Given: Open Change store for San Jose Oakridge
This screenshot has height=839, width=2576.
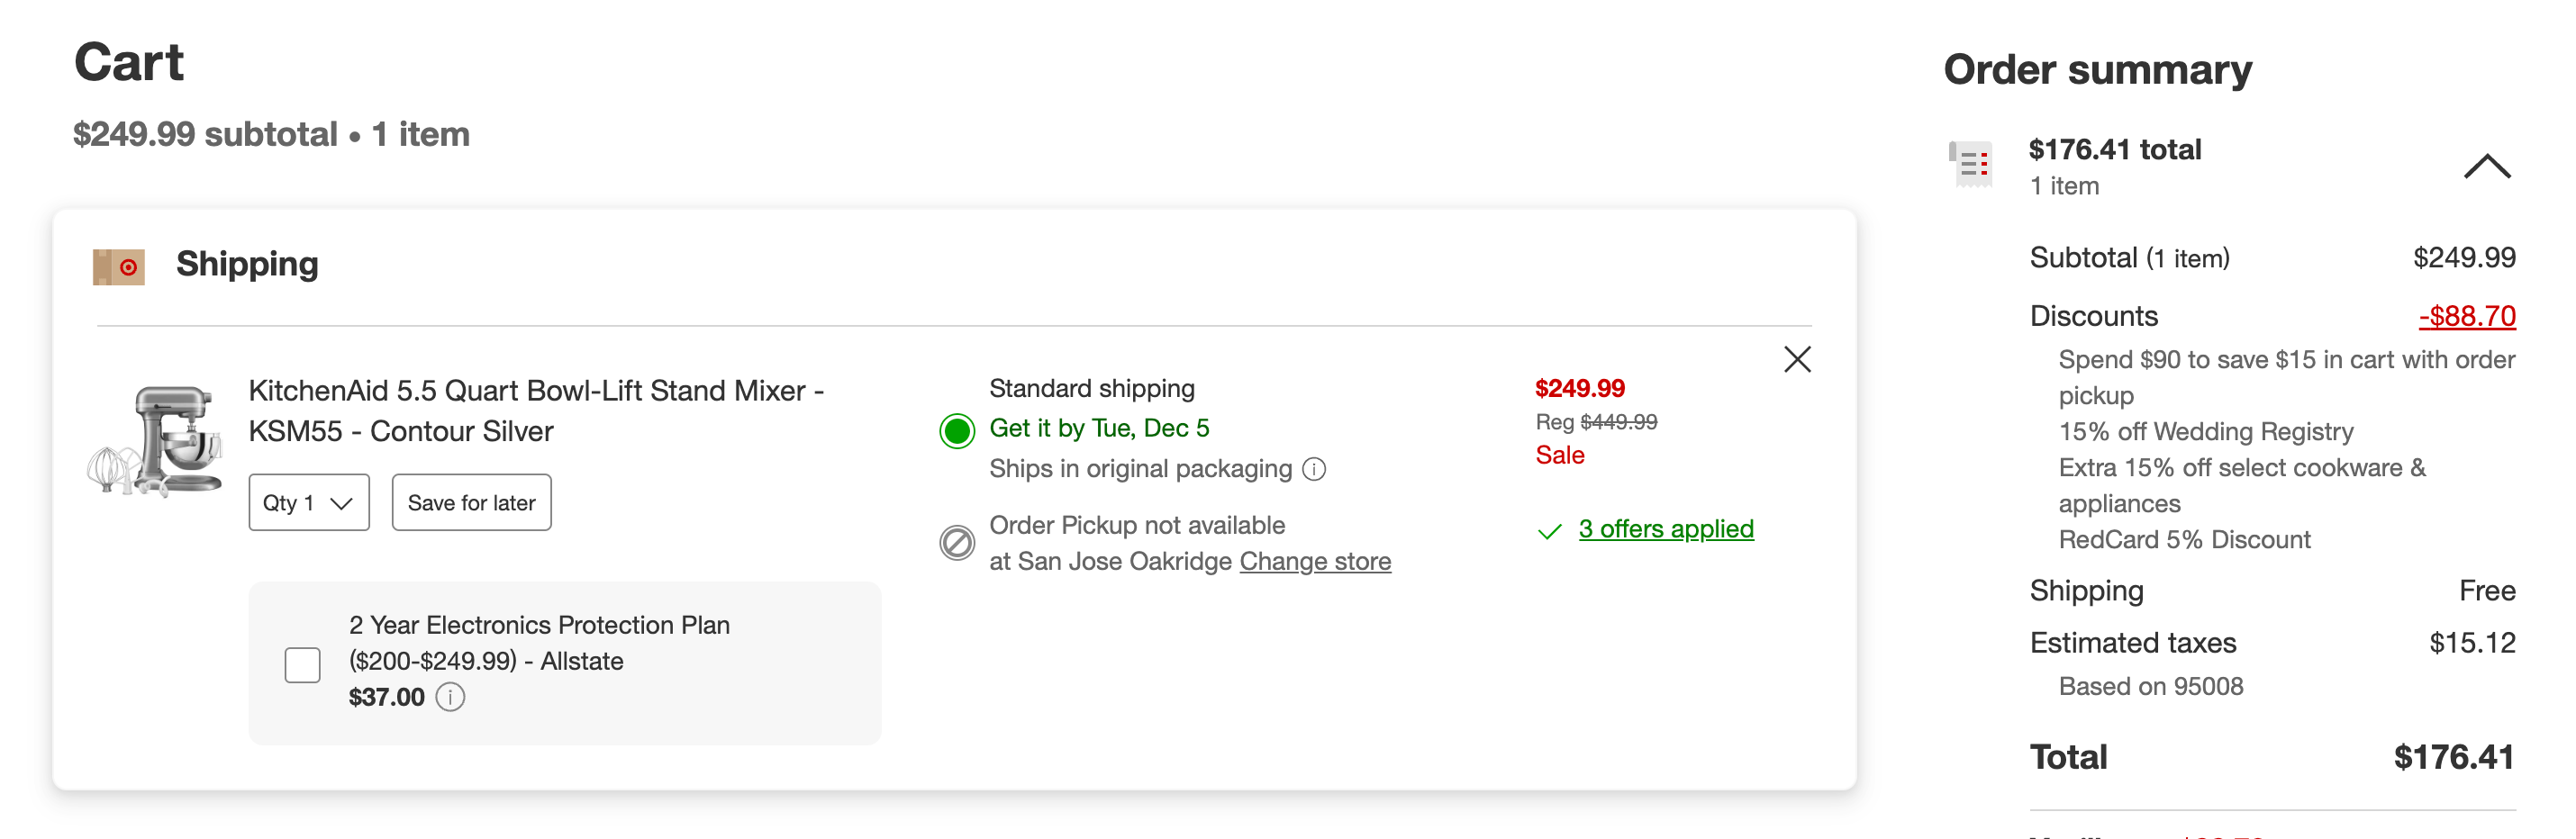Looking at the screenshot, I should tap(1315, 561).
